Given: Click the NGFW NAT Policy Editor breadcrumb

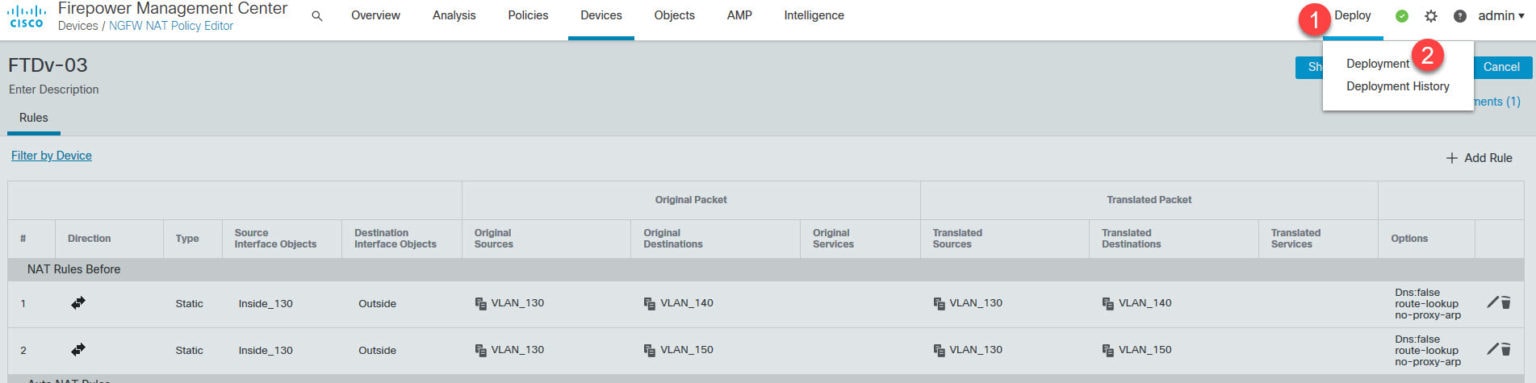Looking at the screenshot, I should (x=170, y=26).
